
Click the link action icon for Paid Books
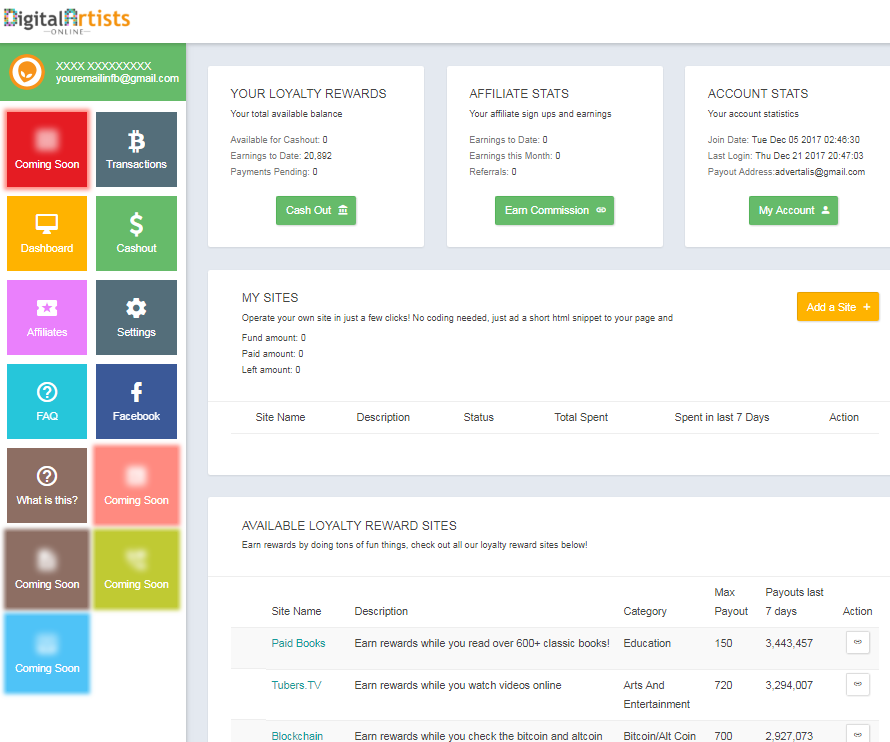(x=858, y=643)
